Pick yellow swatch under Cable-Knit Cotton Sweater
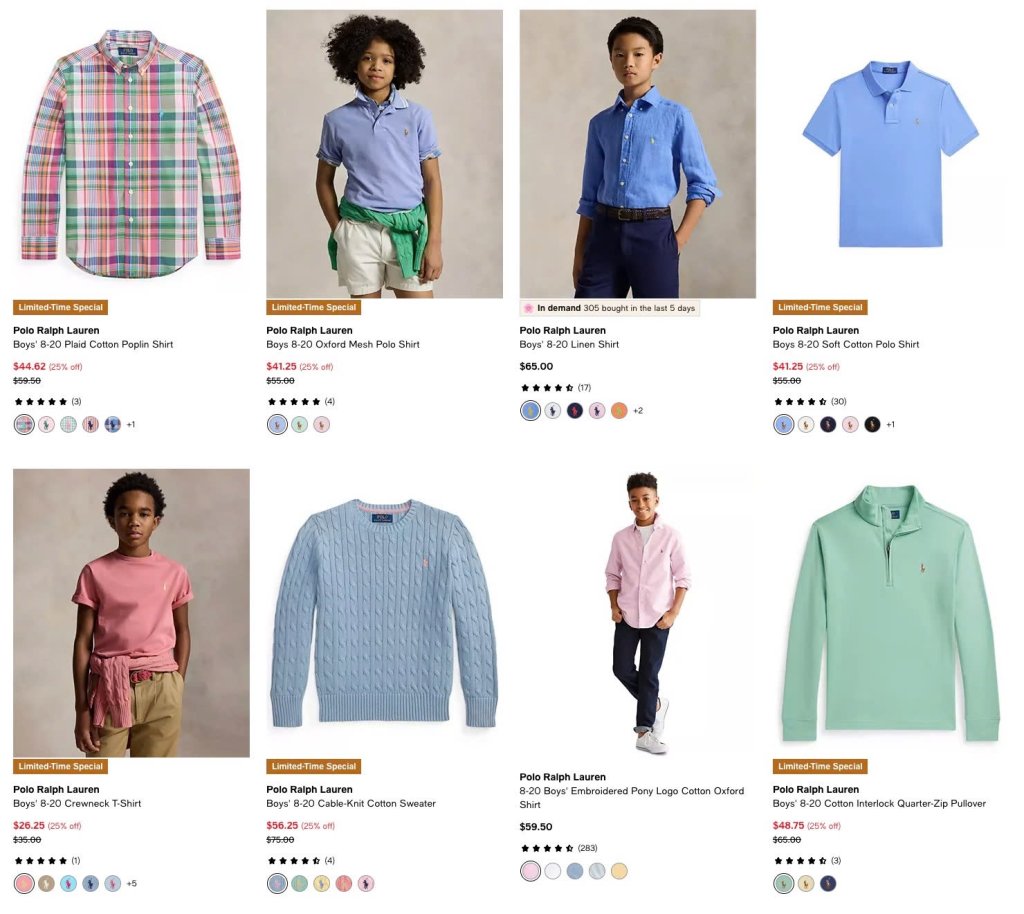The image size is (1024, 914). [x=321, y=883]
